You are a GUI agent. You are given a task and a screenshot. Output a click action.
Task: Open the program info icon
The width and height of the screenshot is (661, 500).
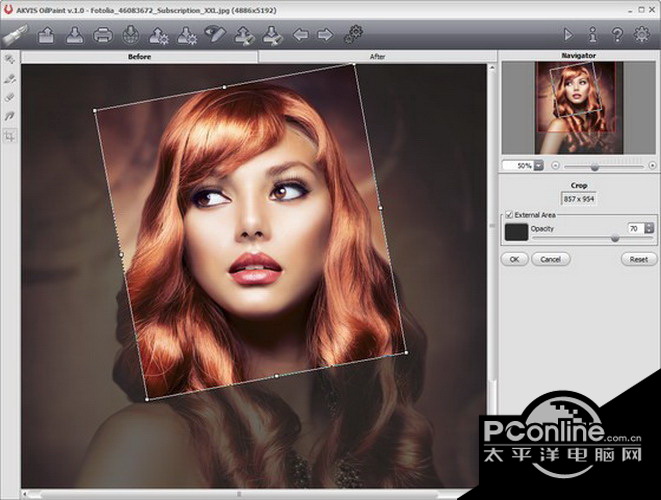593,35
